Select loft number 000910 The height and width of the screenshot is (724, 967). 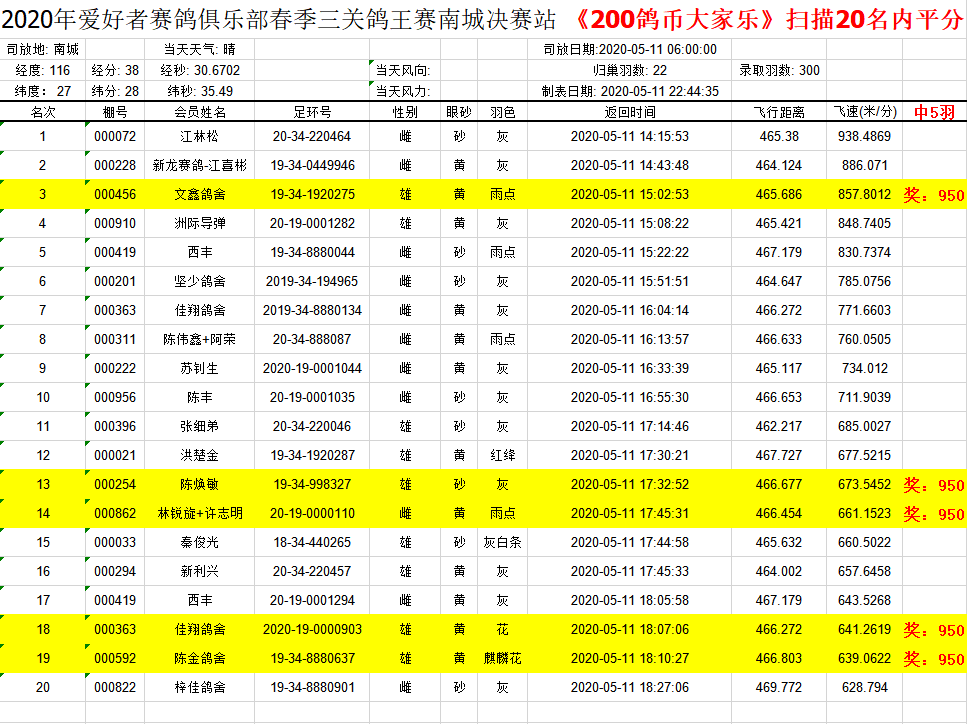(115, 223)
